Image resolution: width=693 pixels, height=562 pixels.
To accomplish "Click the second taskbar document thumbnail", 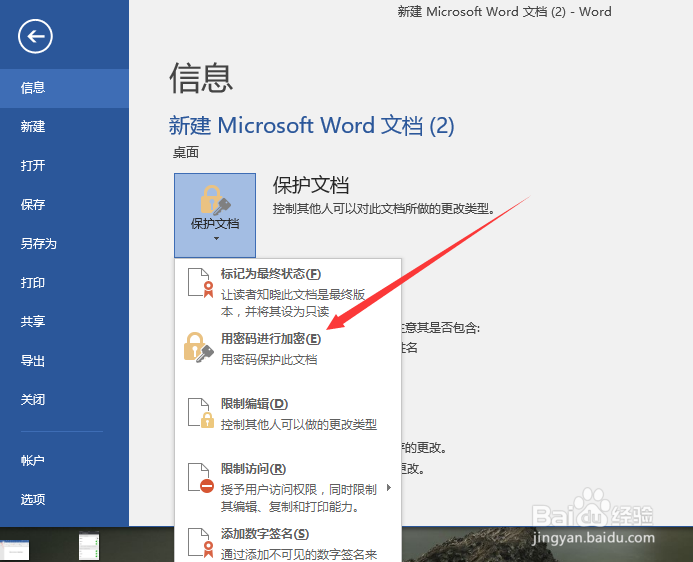I will pos(89,546).
